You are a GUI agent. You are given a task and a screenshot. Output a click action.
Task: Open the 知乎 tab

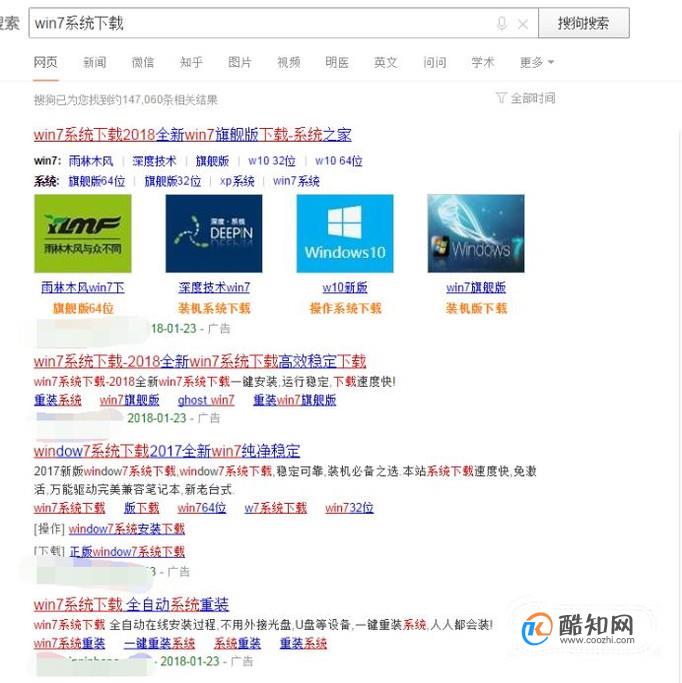pos(191,62)
